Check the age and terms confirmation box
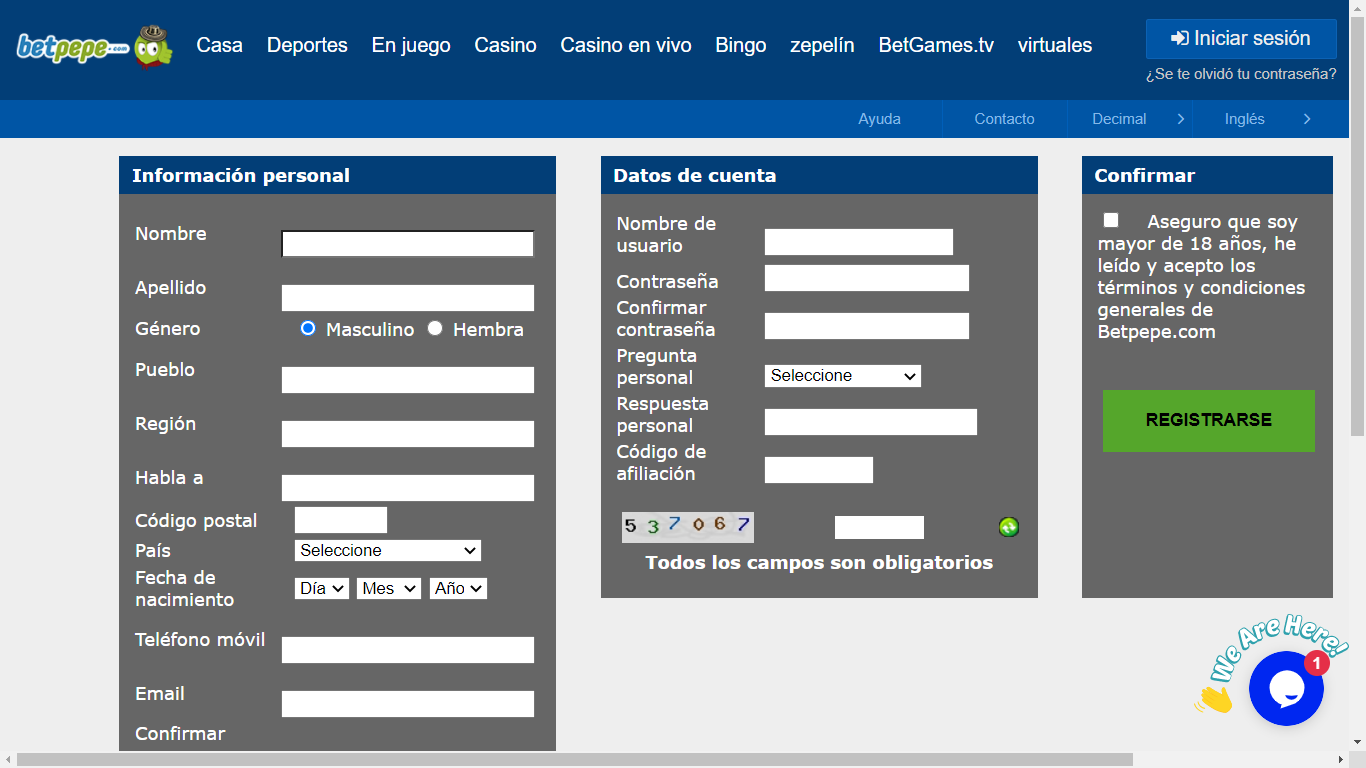Viewport: 1366px width, 768px height. (1111, 220)
